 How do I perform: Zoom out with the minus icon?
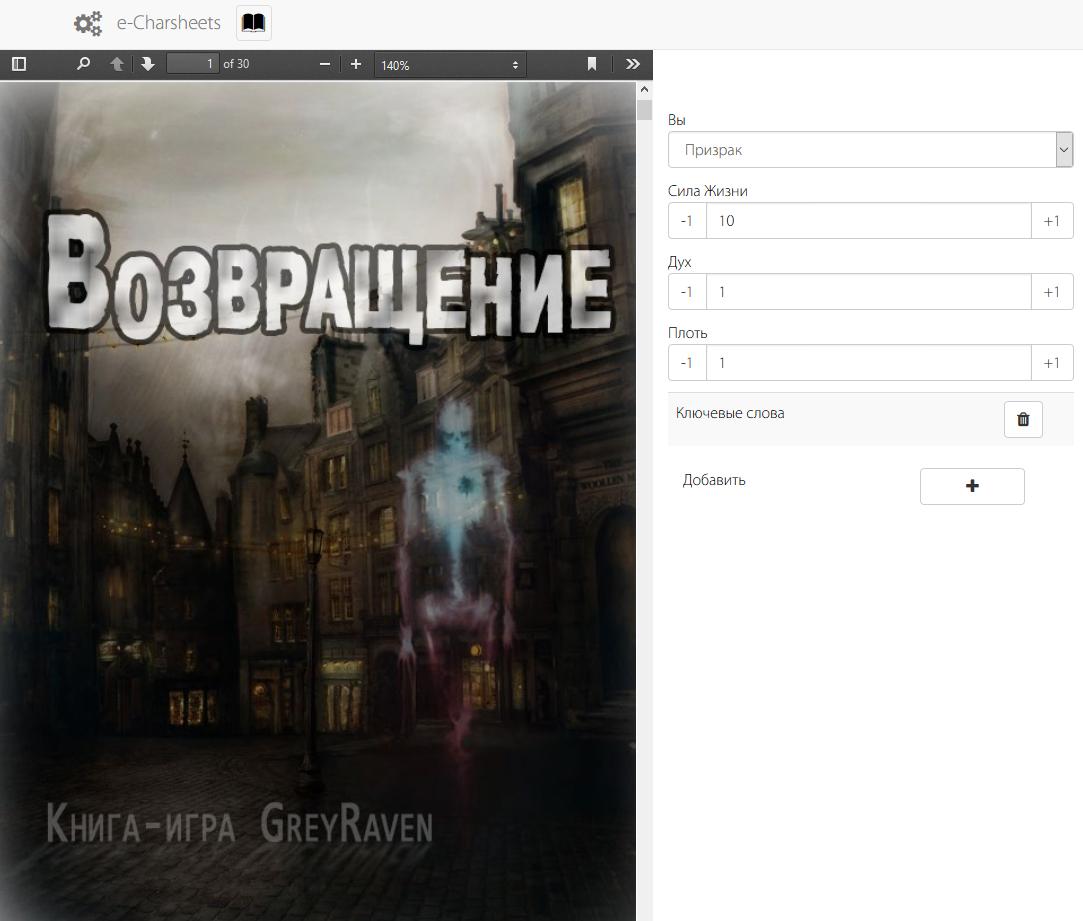(325, 64)
